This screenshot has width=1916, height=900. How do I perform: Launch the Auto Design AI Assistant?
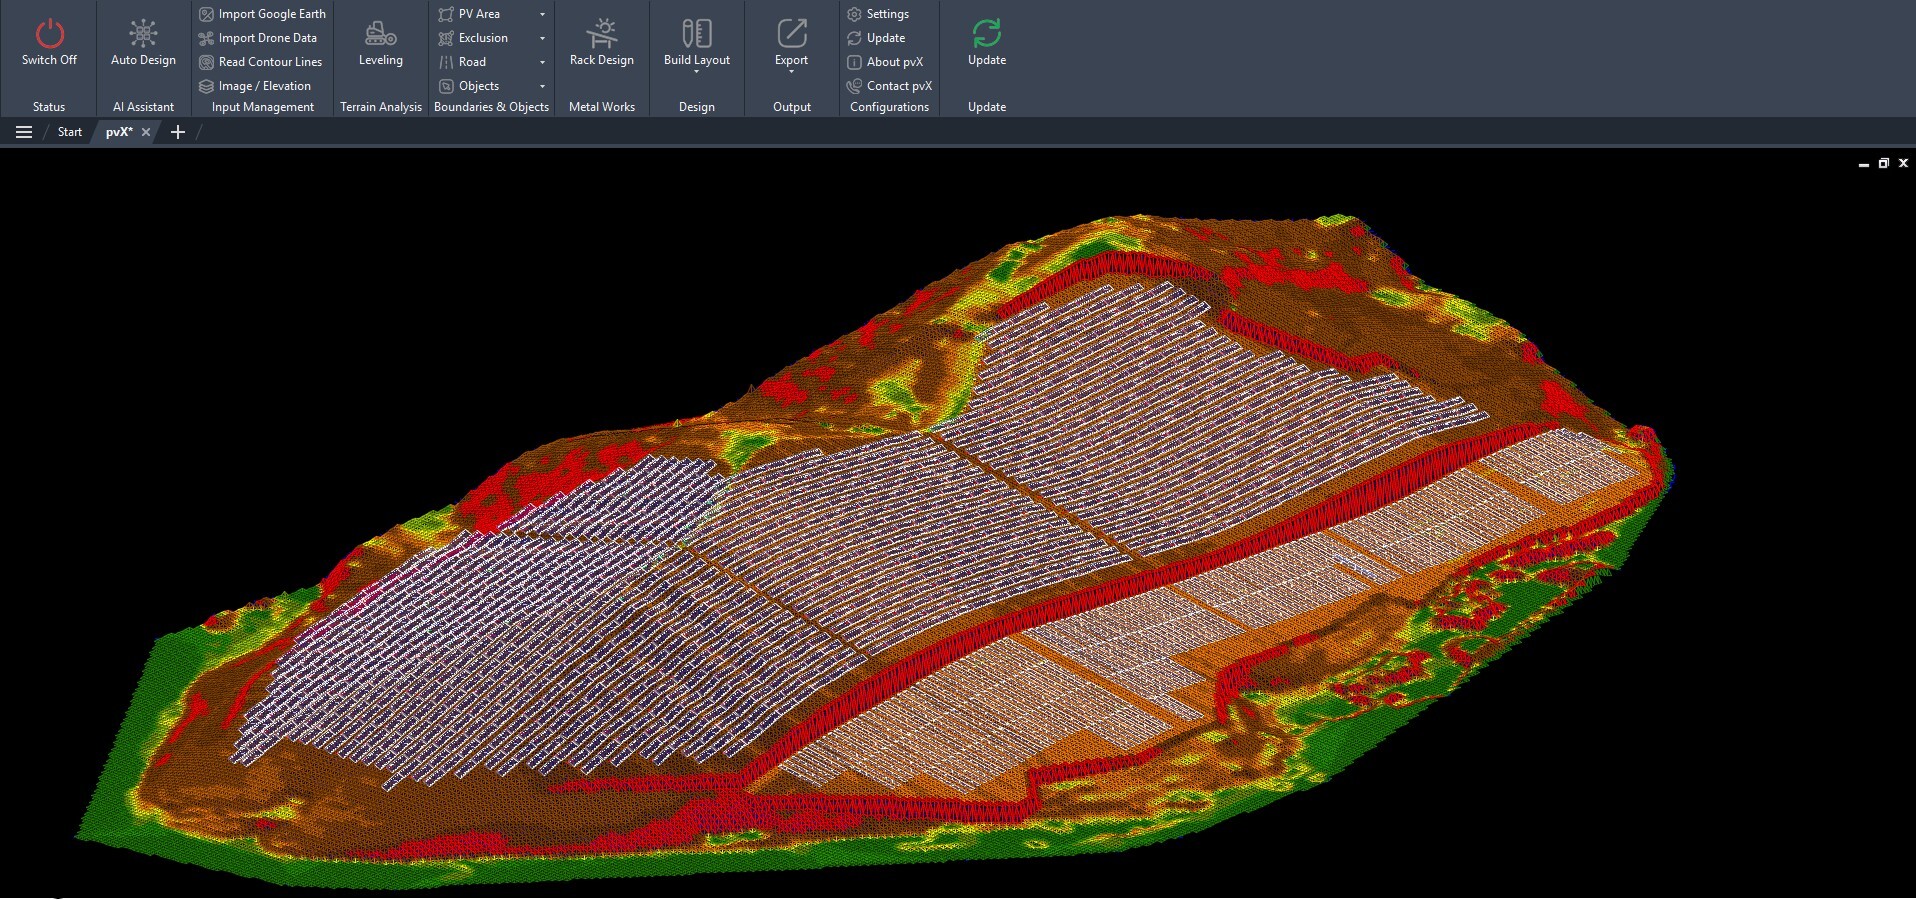[142, 32]
